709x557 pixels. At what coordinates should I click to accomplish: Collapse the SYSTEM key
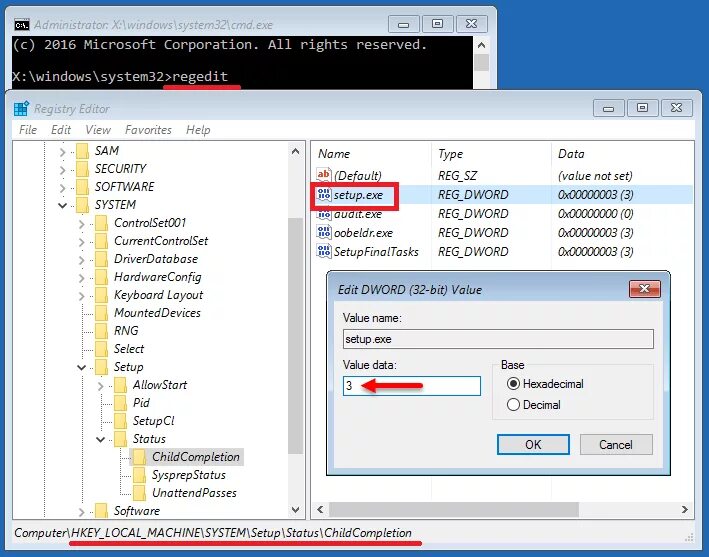point(62,206)
